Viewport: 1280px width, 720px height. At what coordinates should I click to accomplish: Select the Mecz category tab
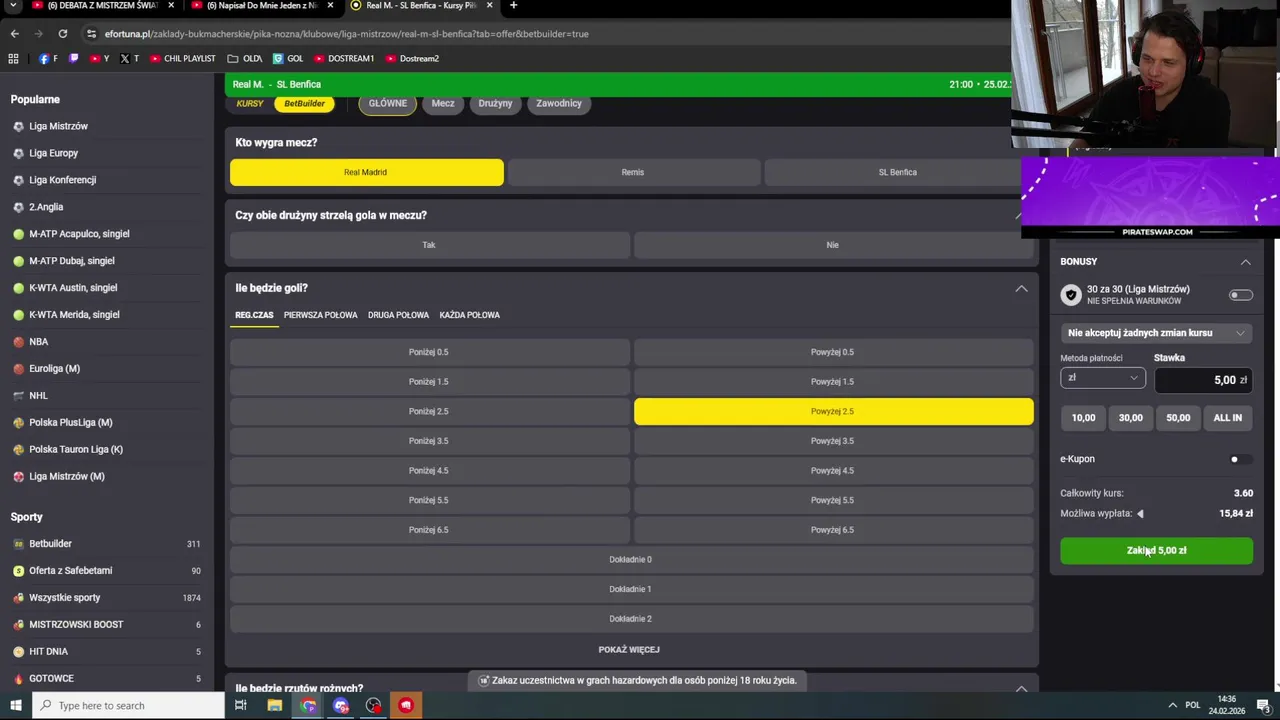coord(443,104)
